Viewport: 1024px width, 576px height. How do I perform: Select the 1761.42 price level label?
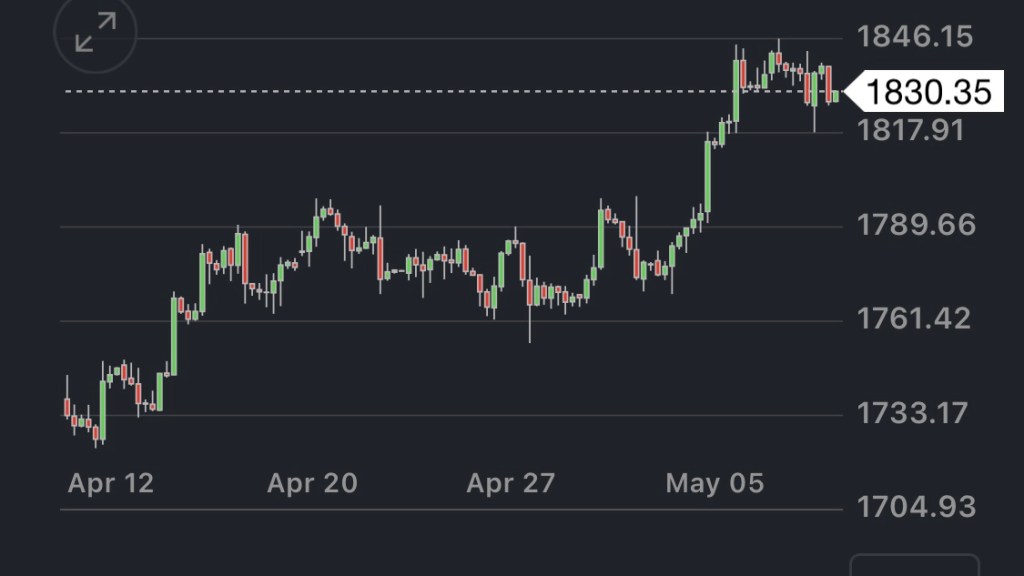click(x=914, y=319)
